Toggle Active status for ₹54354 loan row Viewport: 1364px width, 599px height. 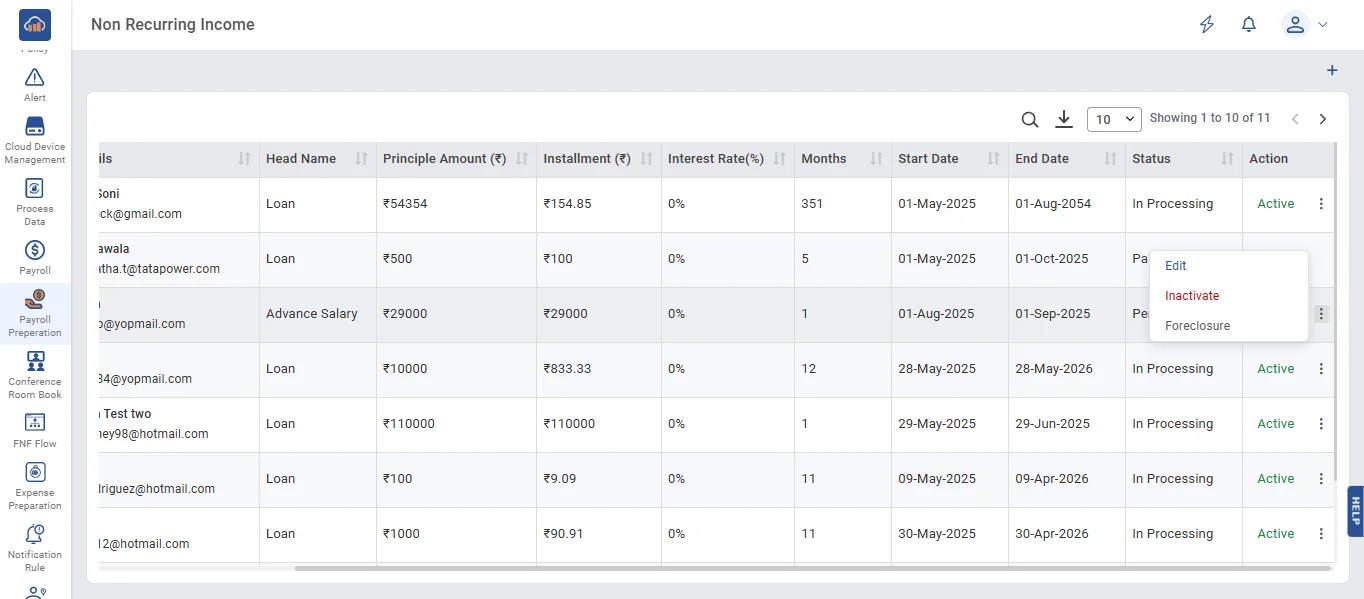(1275, 204)
